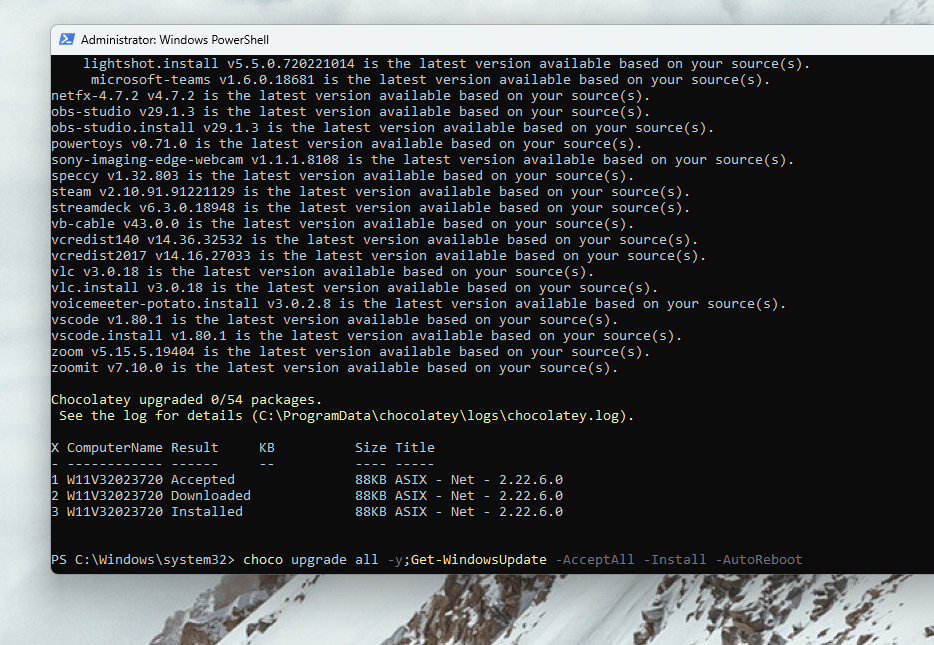The image size is (934, 645).
Task: Click the microsoft-teams v1.6.0.18681 line
Action: pyautogui.click(x=430, y=80)
